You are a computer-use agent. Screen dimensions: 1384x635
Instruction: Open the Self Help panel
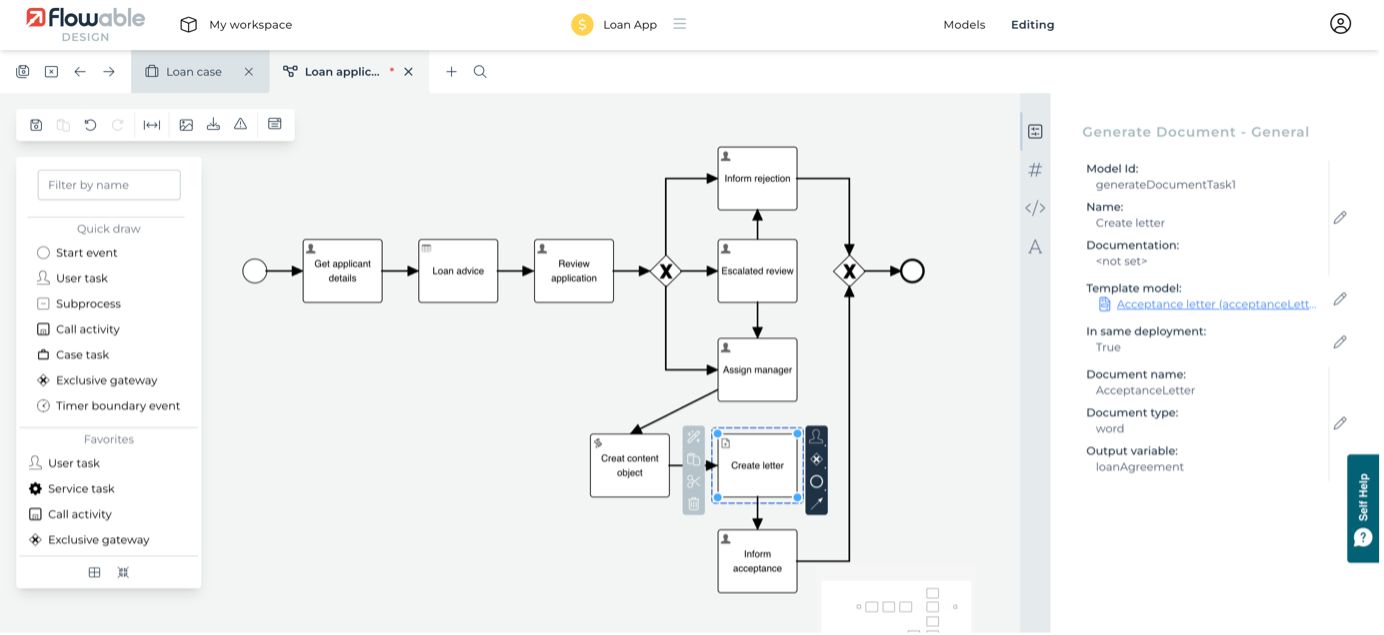pos(1363,508)
